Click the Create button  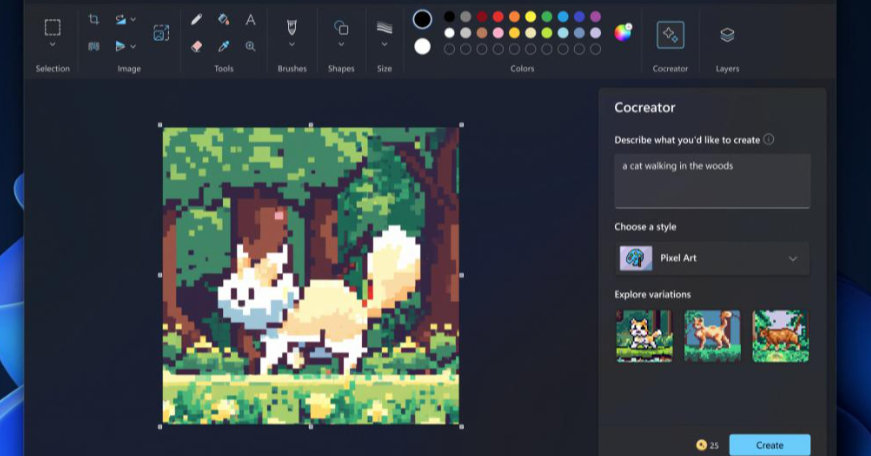769,445
